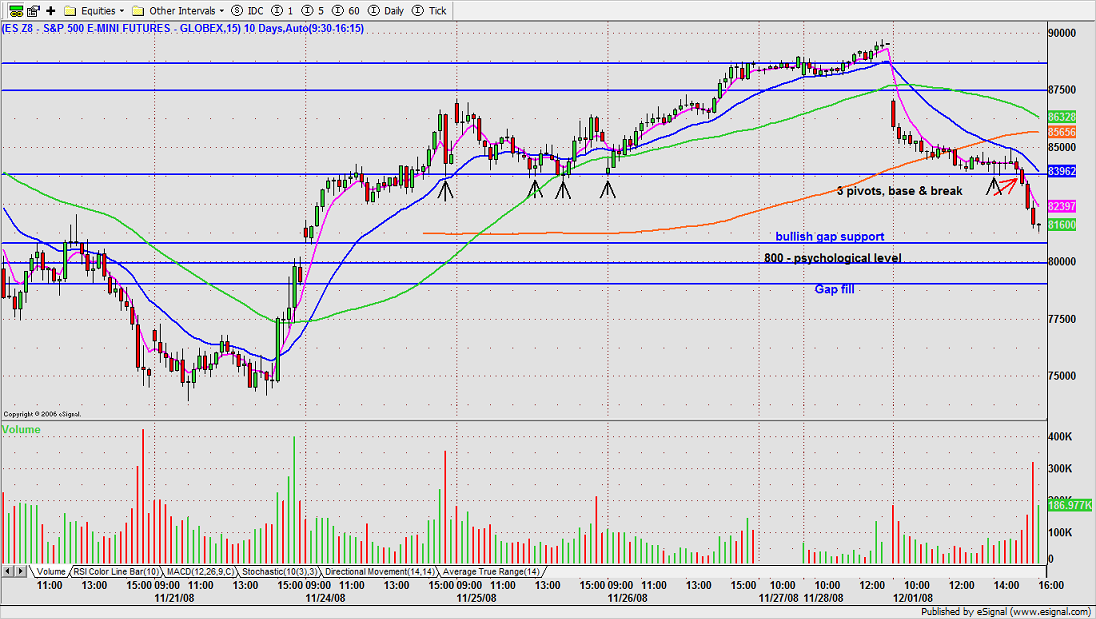Select the '800 - psychological level' annotation
Viewport: 1096px width, 619px height.
click(x=832, y=258)
